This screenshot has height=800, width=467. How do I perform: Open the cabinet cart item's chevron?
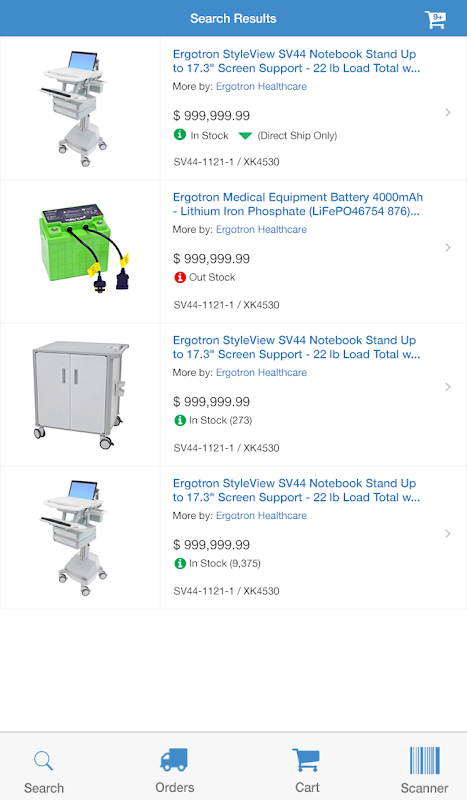point(448,387)
